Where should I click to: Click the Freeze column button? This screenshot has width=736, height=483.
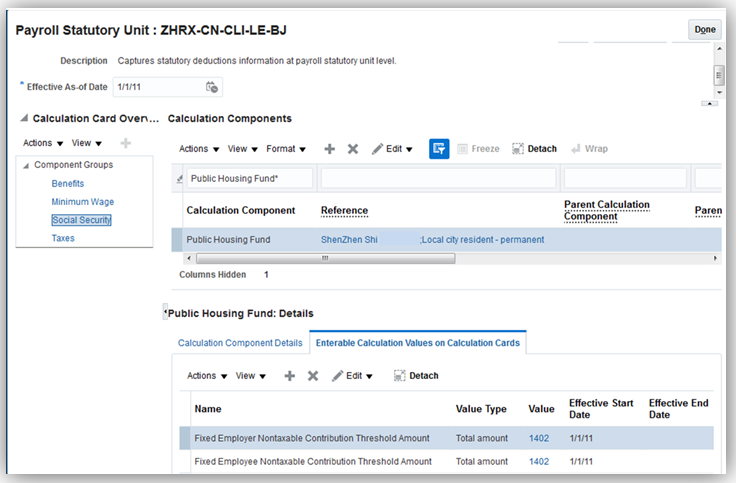pyautogui.click(x=478, y=149)
